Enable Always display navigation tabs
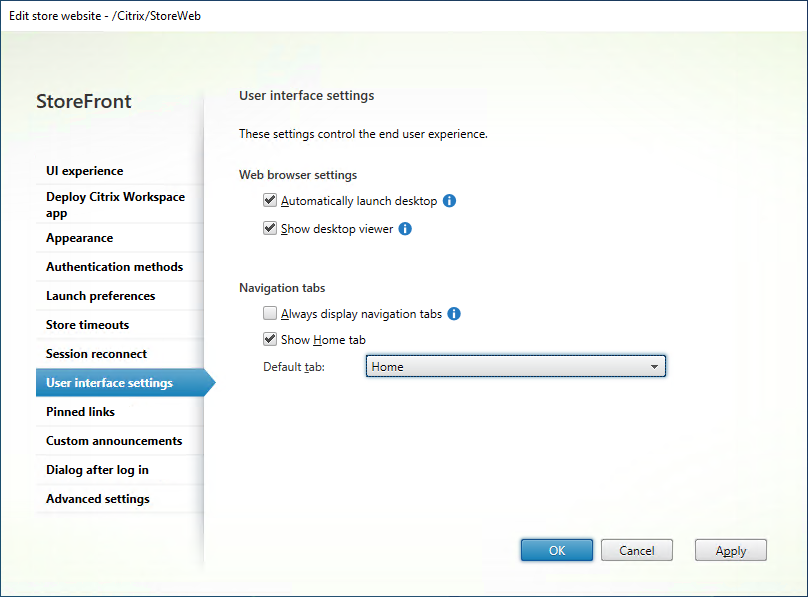This screenshot has height=597, width=808. click(x=269, y=313)
